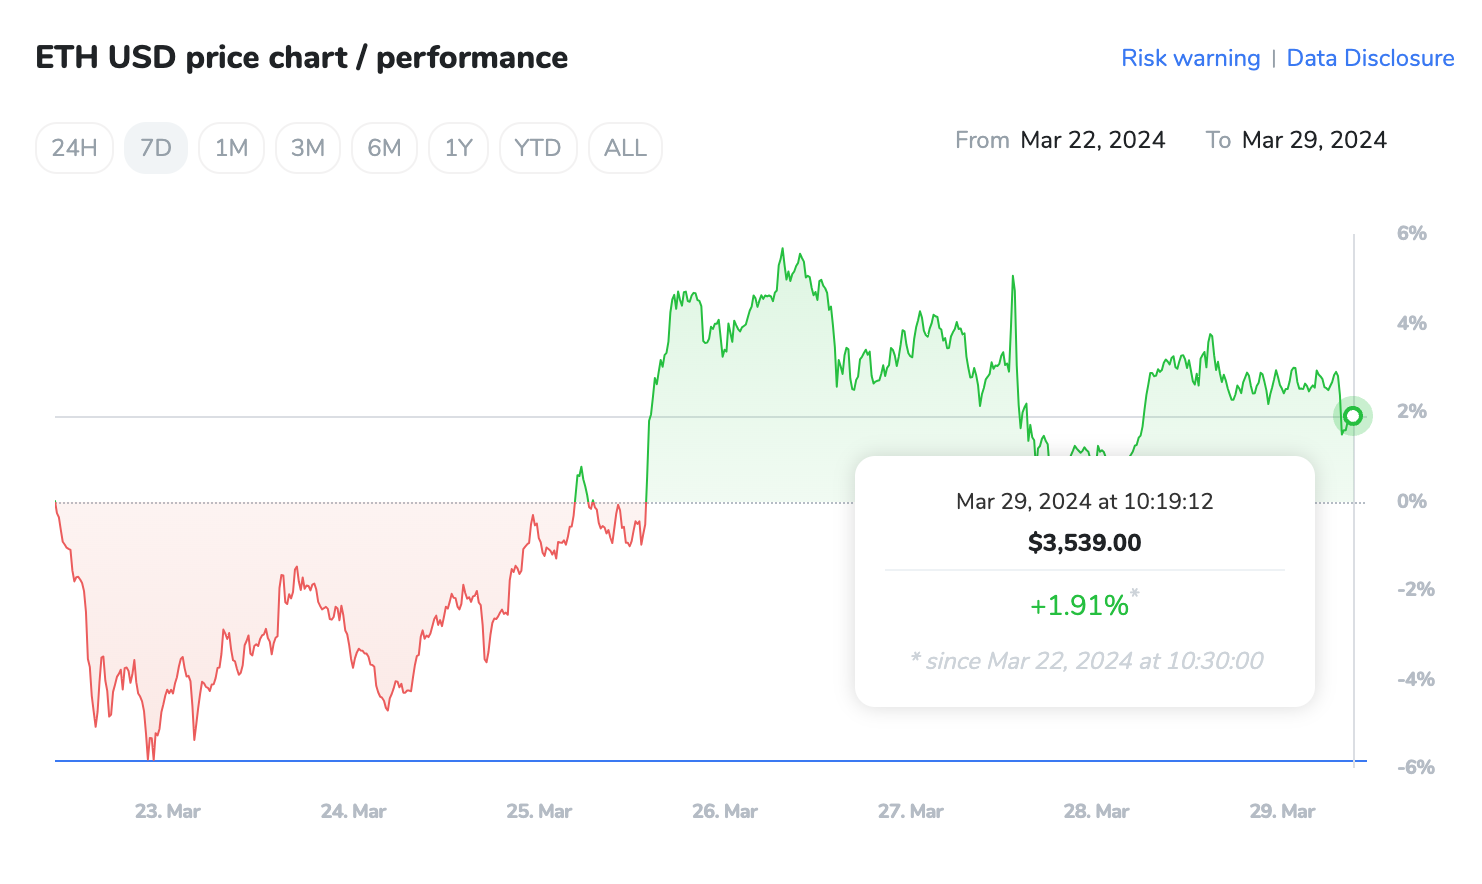Select the 1M time range
Viewport: 1482px width, 884px height.
point(231,147)
